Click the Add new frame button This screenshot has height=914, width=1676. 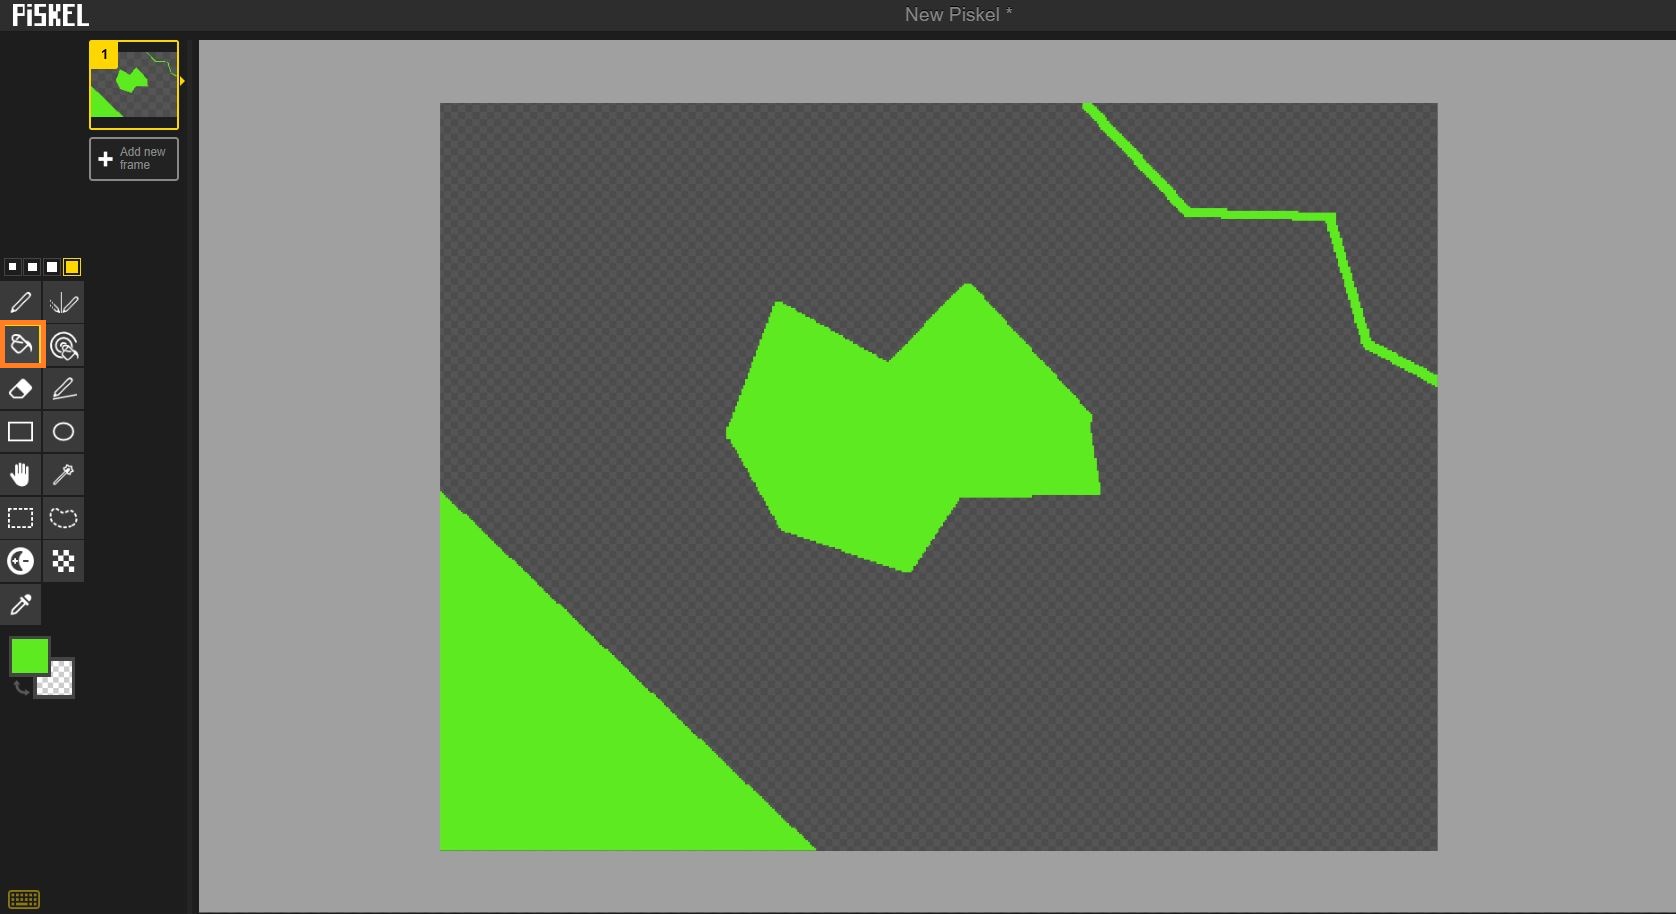coord(134,159)
